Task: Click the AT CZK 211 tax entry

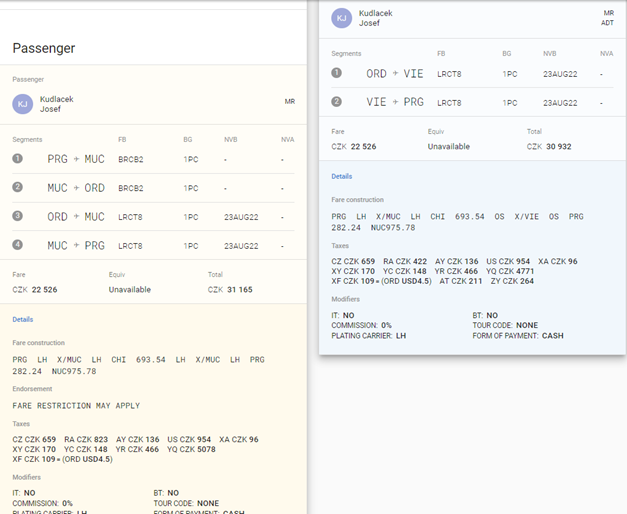Action: pyautogui.click(x=461, y=281)
